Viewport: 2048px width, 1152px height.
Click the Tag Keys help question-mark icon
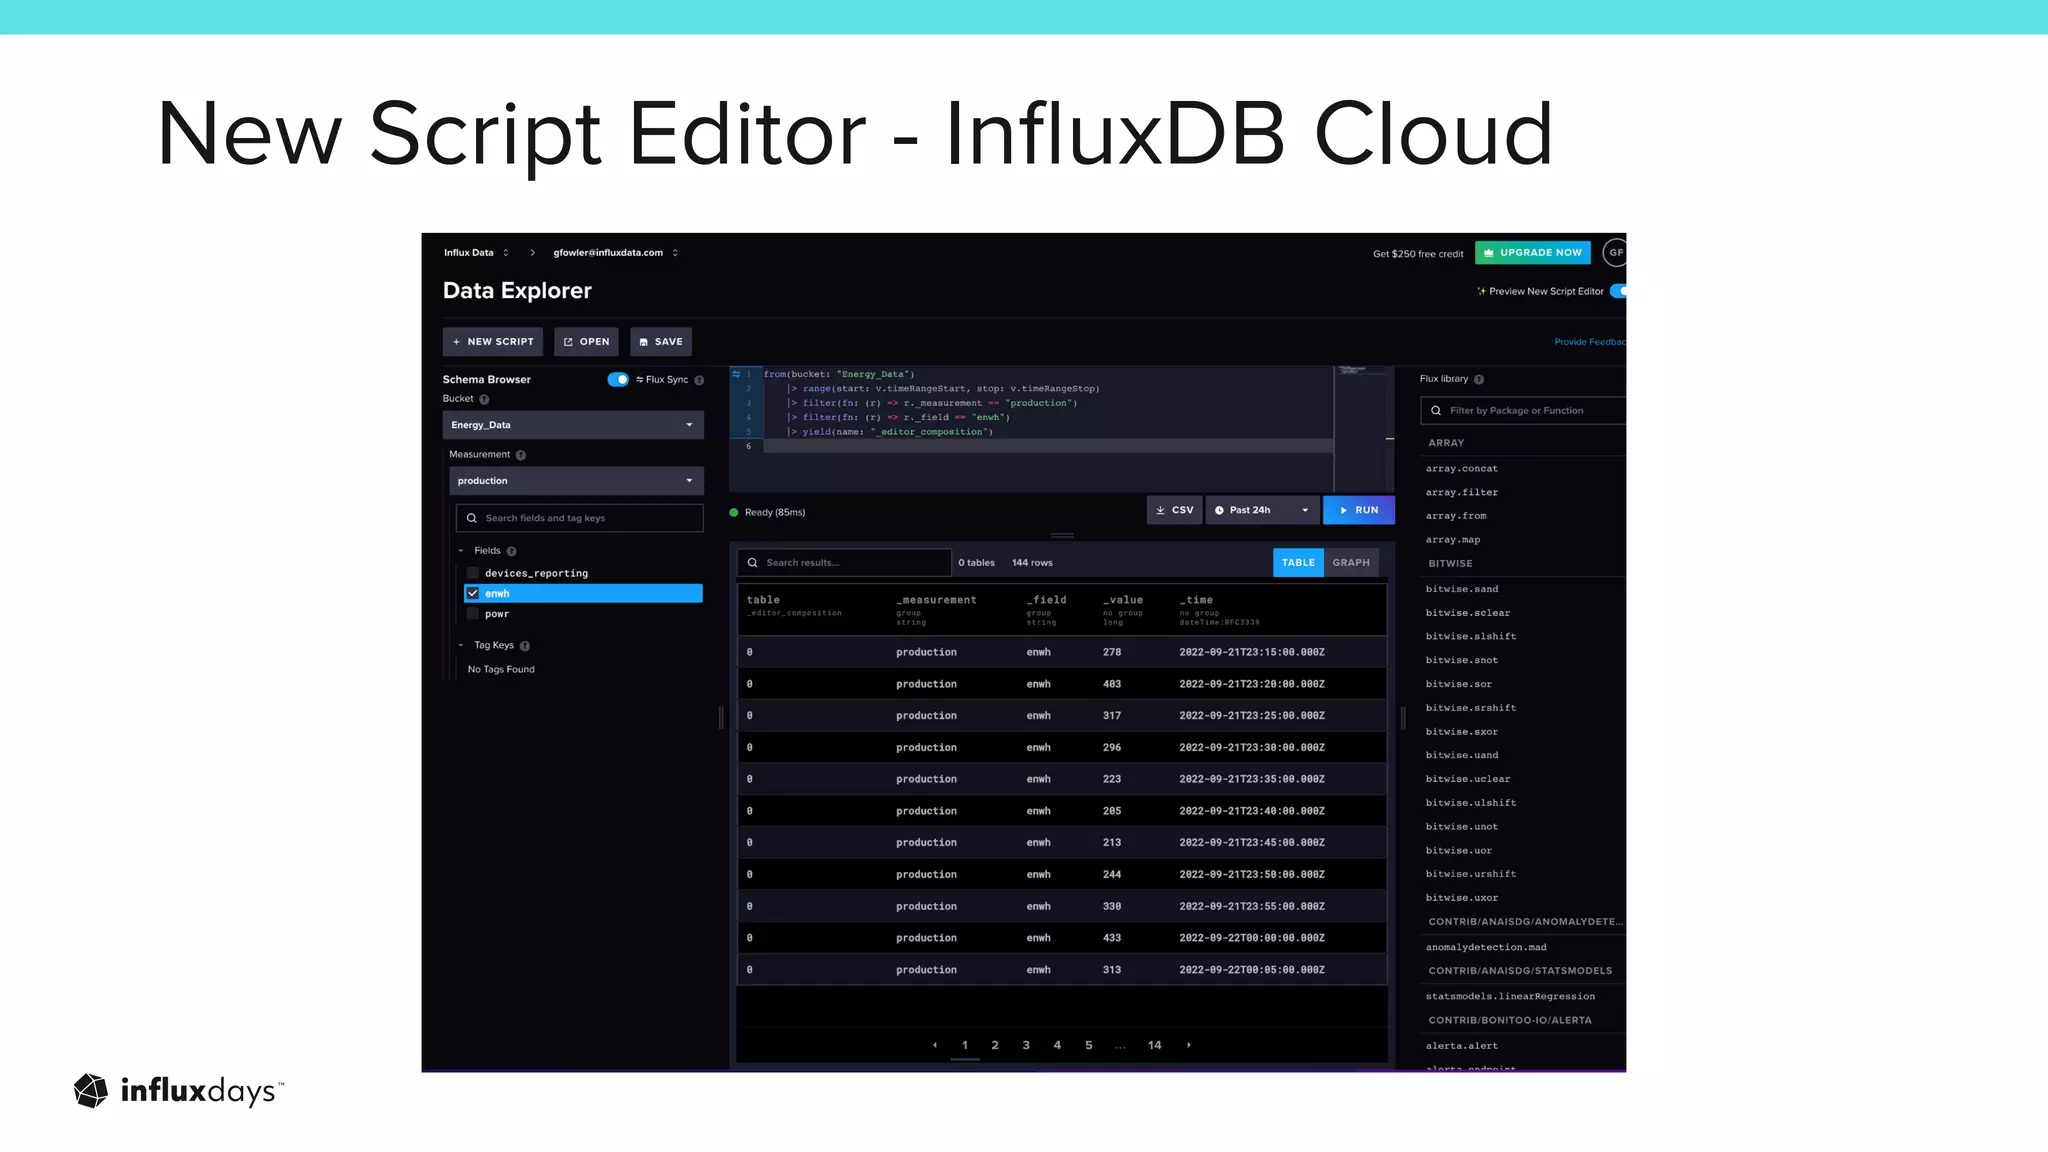click(x=525, y=646)
